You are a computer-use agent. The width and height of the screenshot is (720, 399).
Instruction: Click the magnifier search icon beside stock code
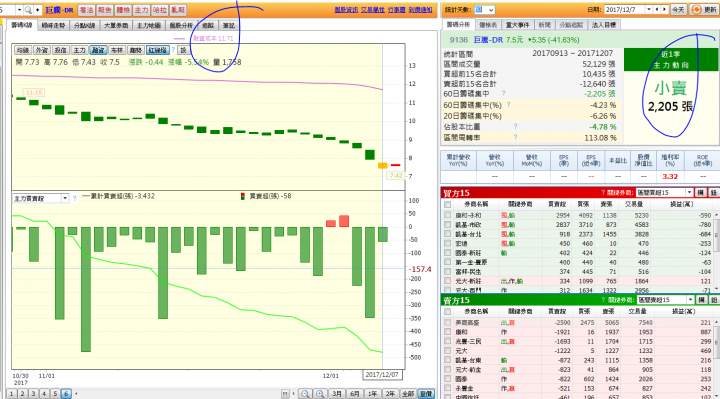point(28,10)
